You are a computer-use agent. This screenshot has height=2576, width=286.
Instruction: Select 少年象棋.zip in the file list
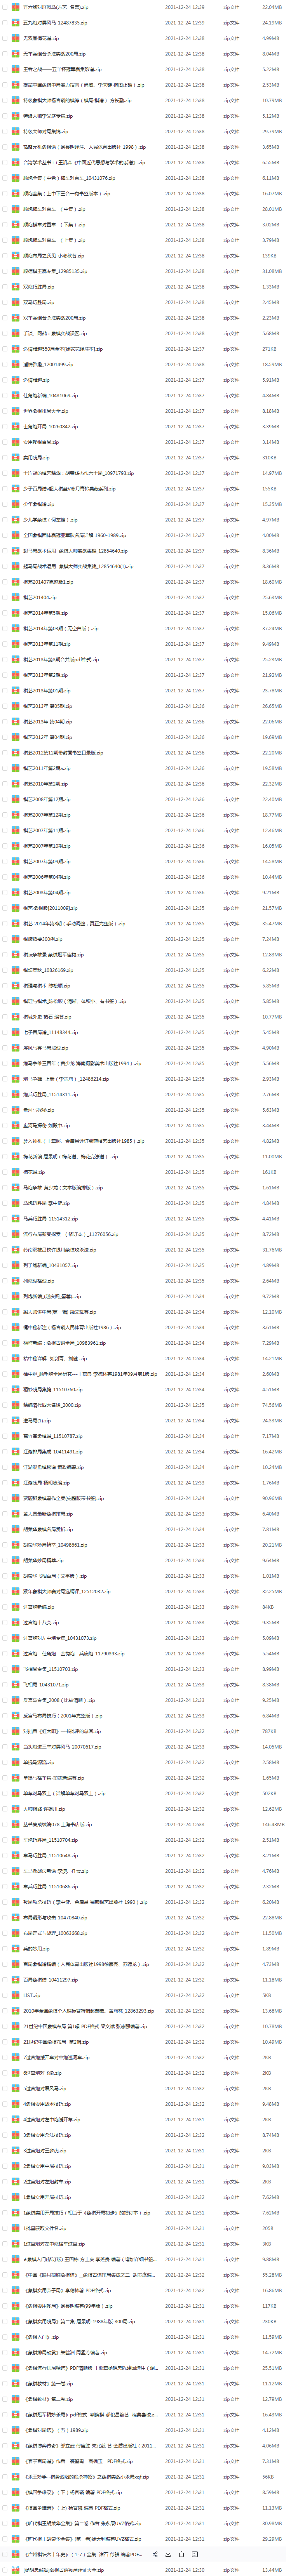143,504
